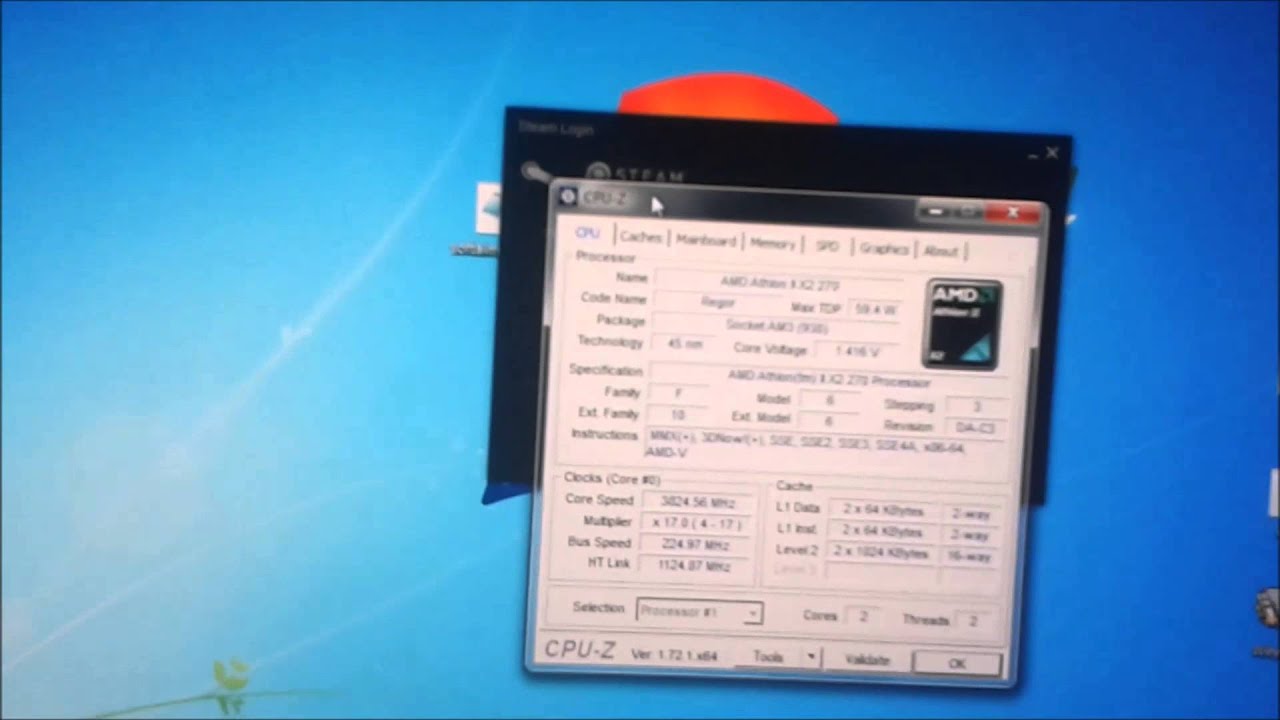Click the AMD Athlon II processor logo
The height and width of the screenshot is (720, 1280).
(963, 324)
